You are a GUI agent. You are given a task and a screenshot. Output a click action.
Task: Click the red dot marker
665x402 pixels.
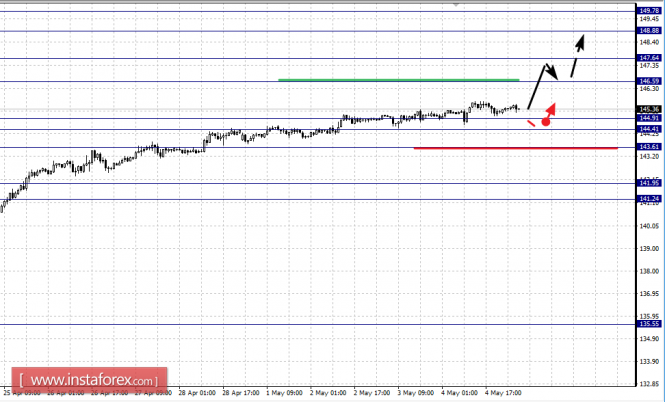click(x=546, y=122)
